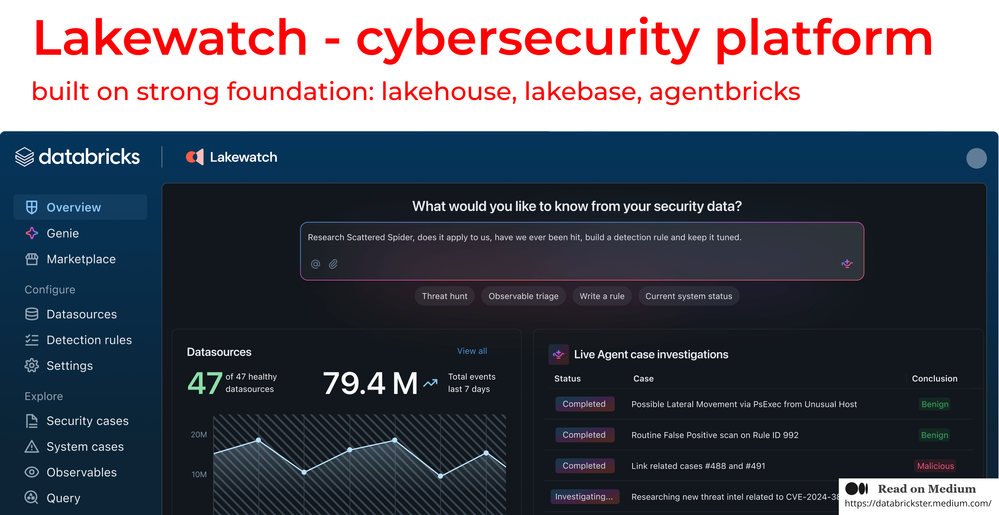
Task: Click the attachment paperclip icon
Action: (x=334, y=264)
